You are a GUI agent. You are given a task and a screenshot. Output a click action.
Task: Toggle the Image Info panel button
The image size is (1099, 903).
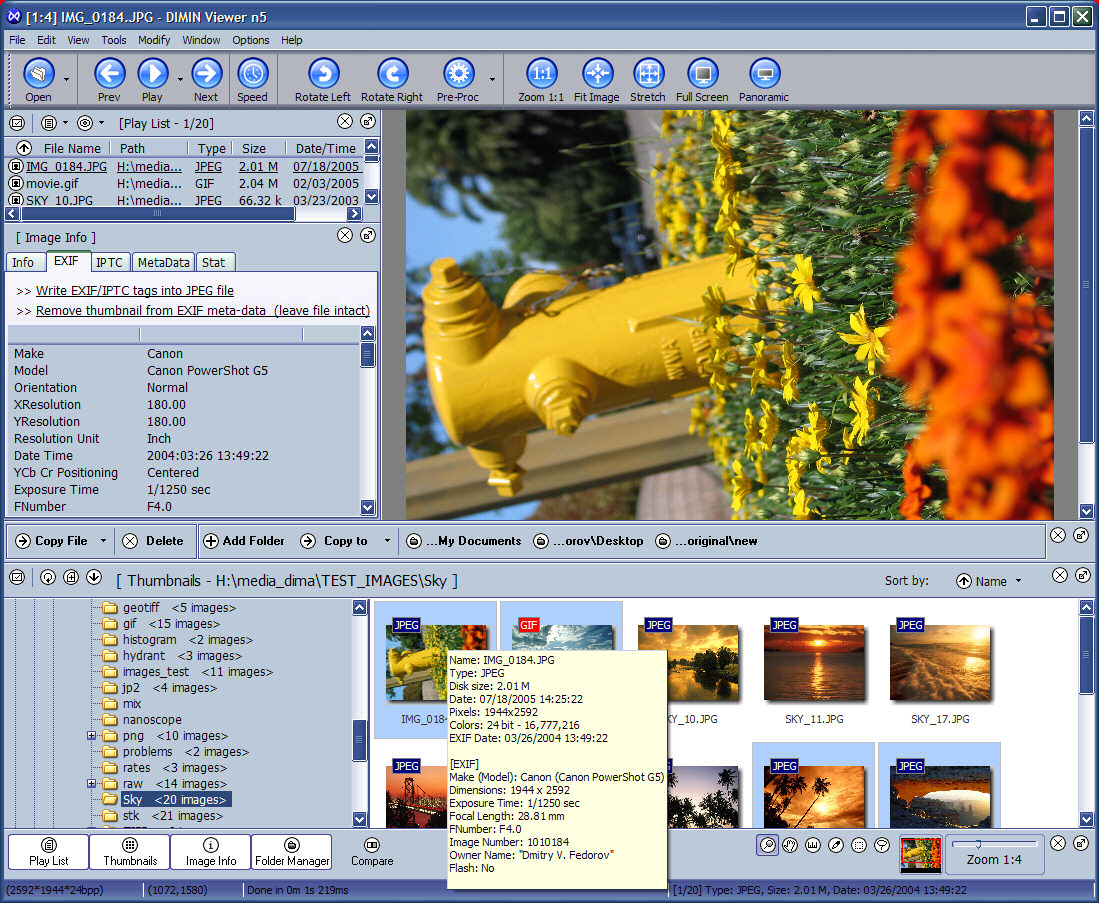click(x=211, y=852)
